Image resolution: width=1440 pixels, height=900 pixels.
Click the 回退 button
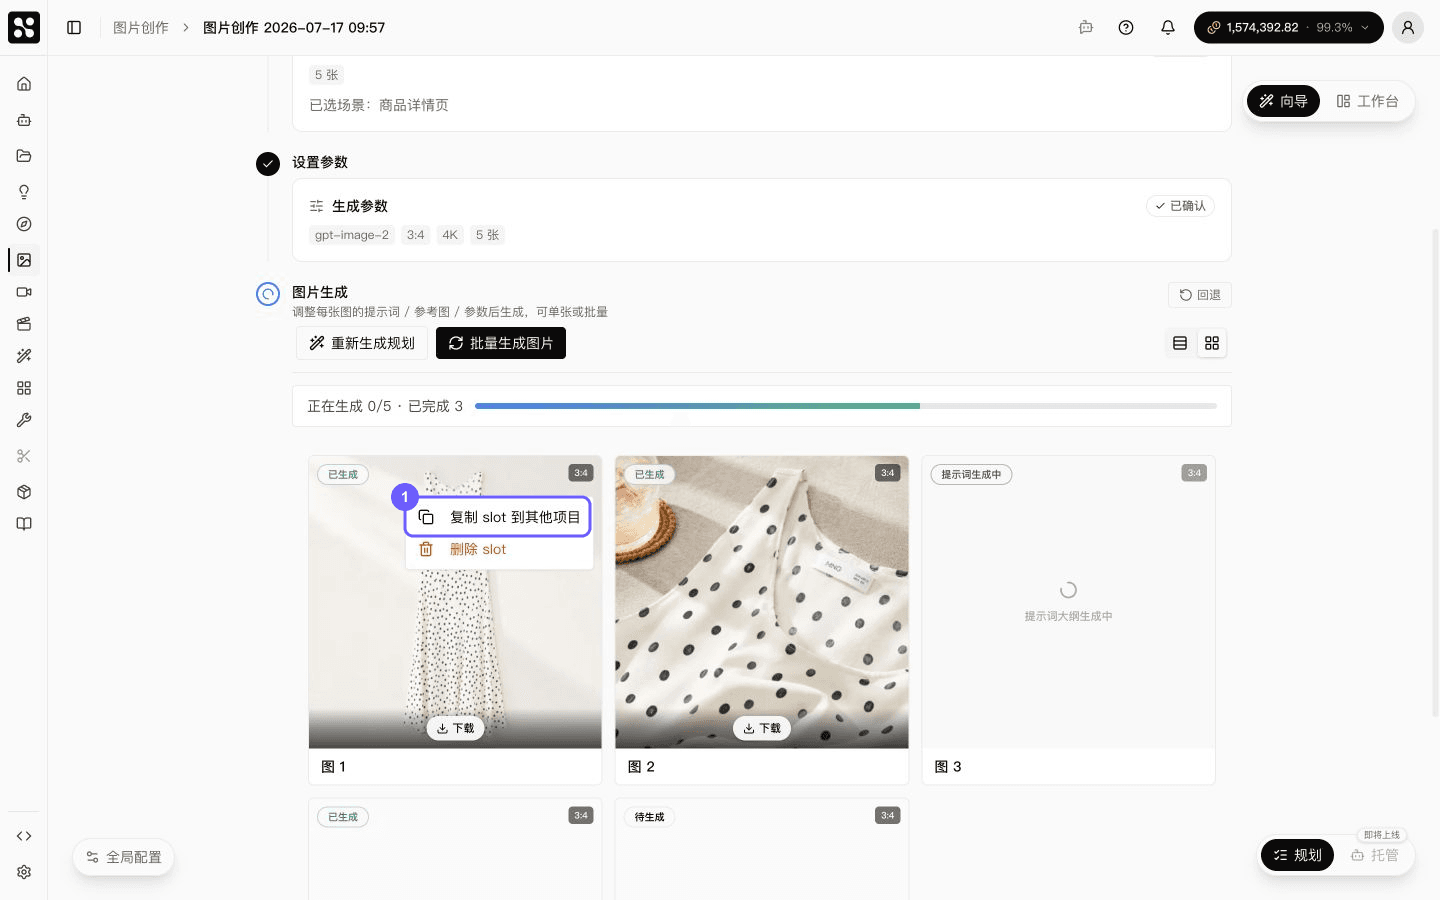tap(1200, 295)
